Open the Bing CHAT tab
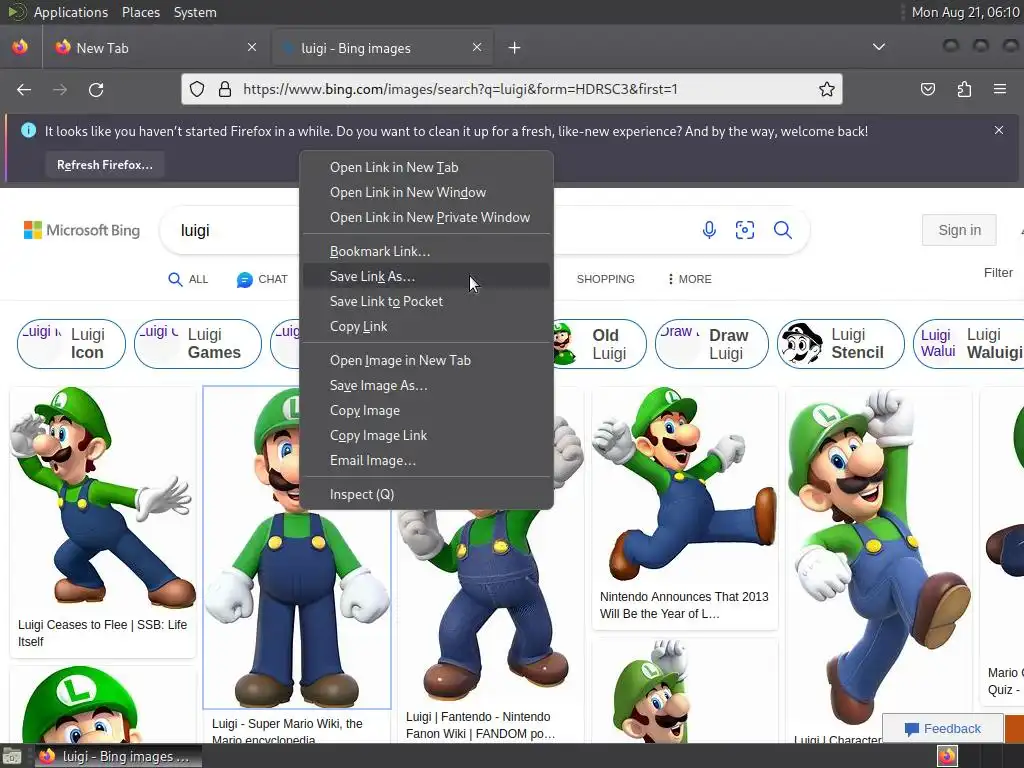Screen dimensions: 1024x768 [x=262, y=280]
